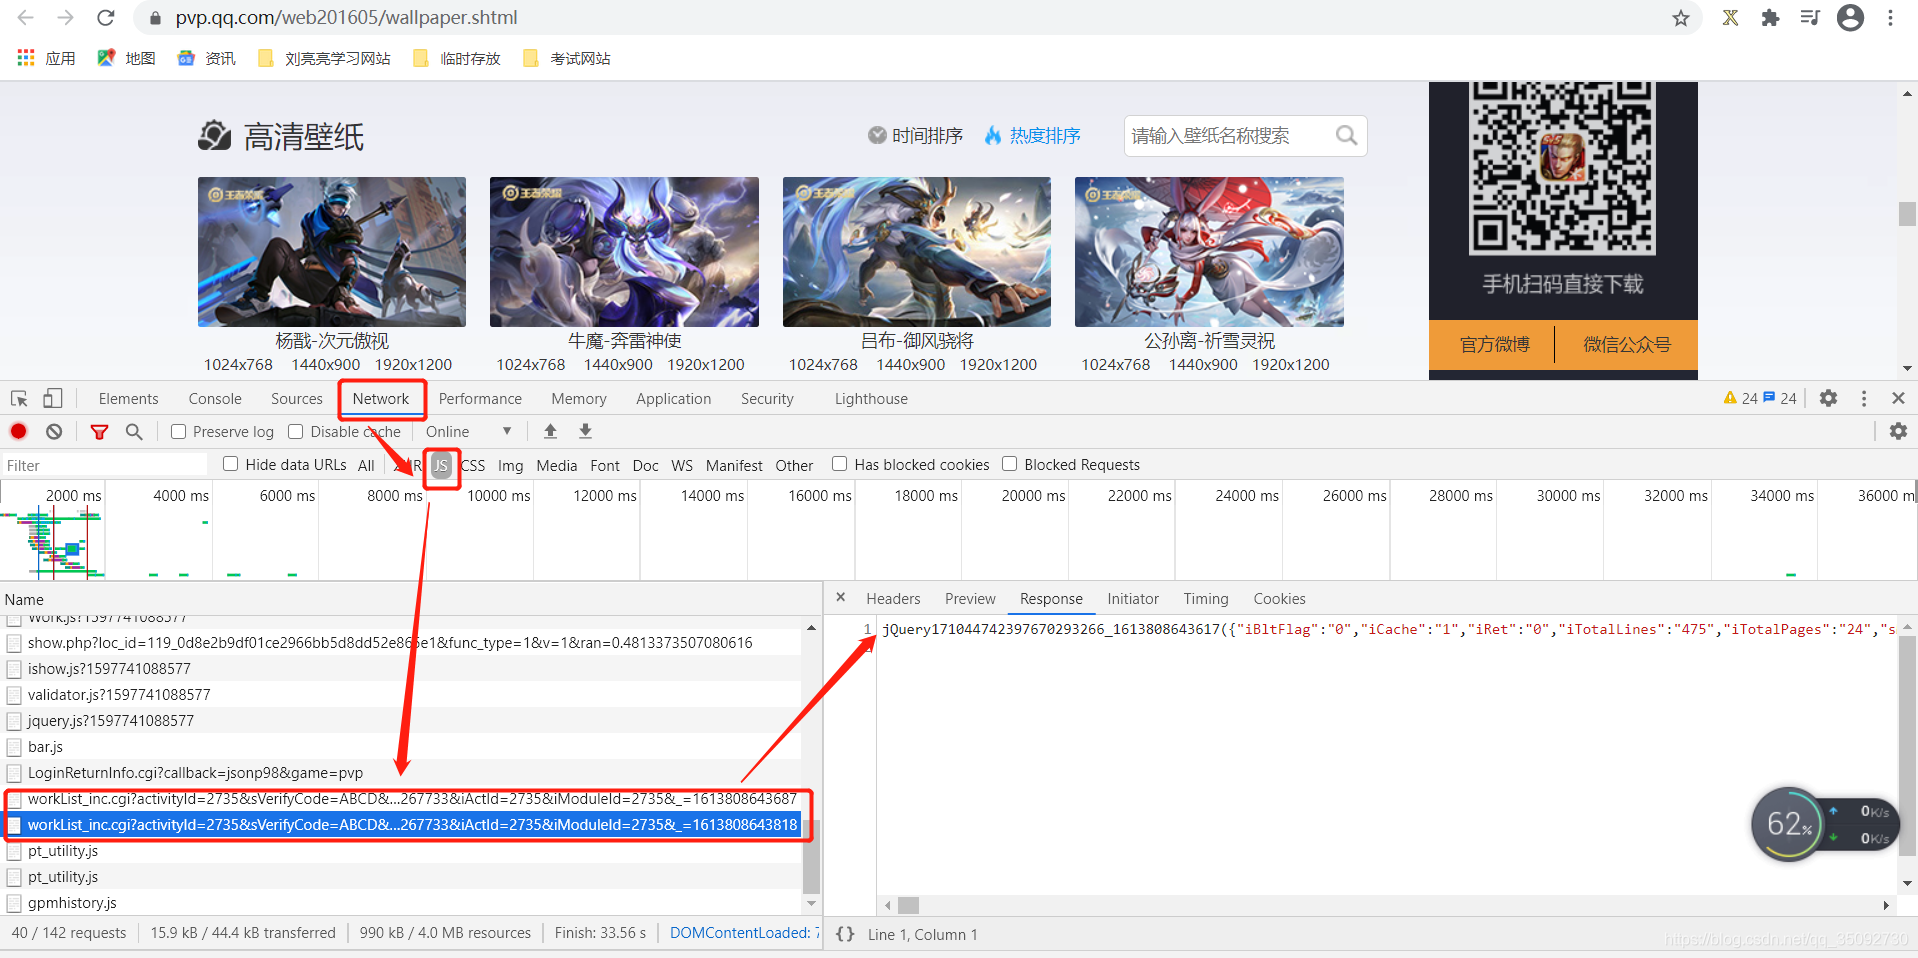Open the Headers tab of the request
This screenshot has height=958, width=1918.
[893, 598]
